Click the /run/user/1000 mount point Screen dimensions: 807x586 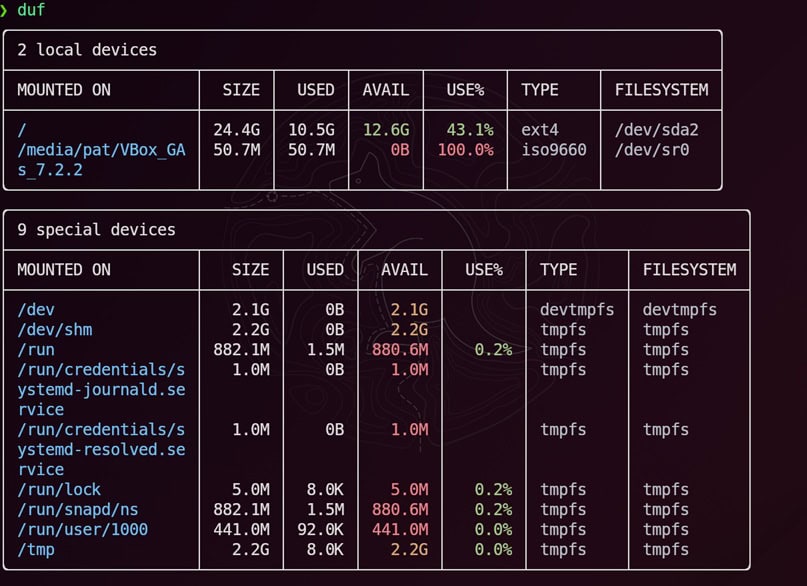pos(82,530)
